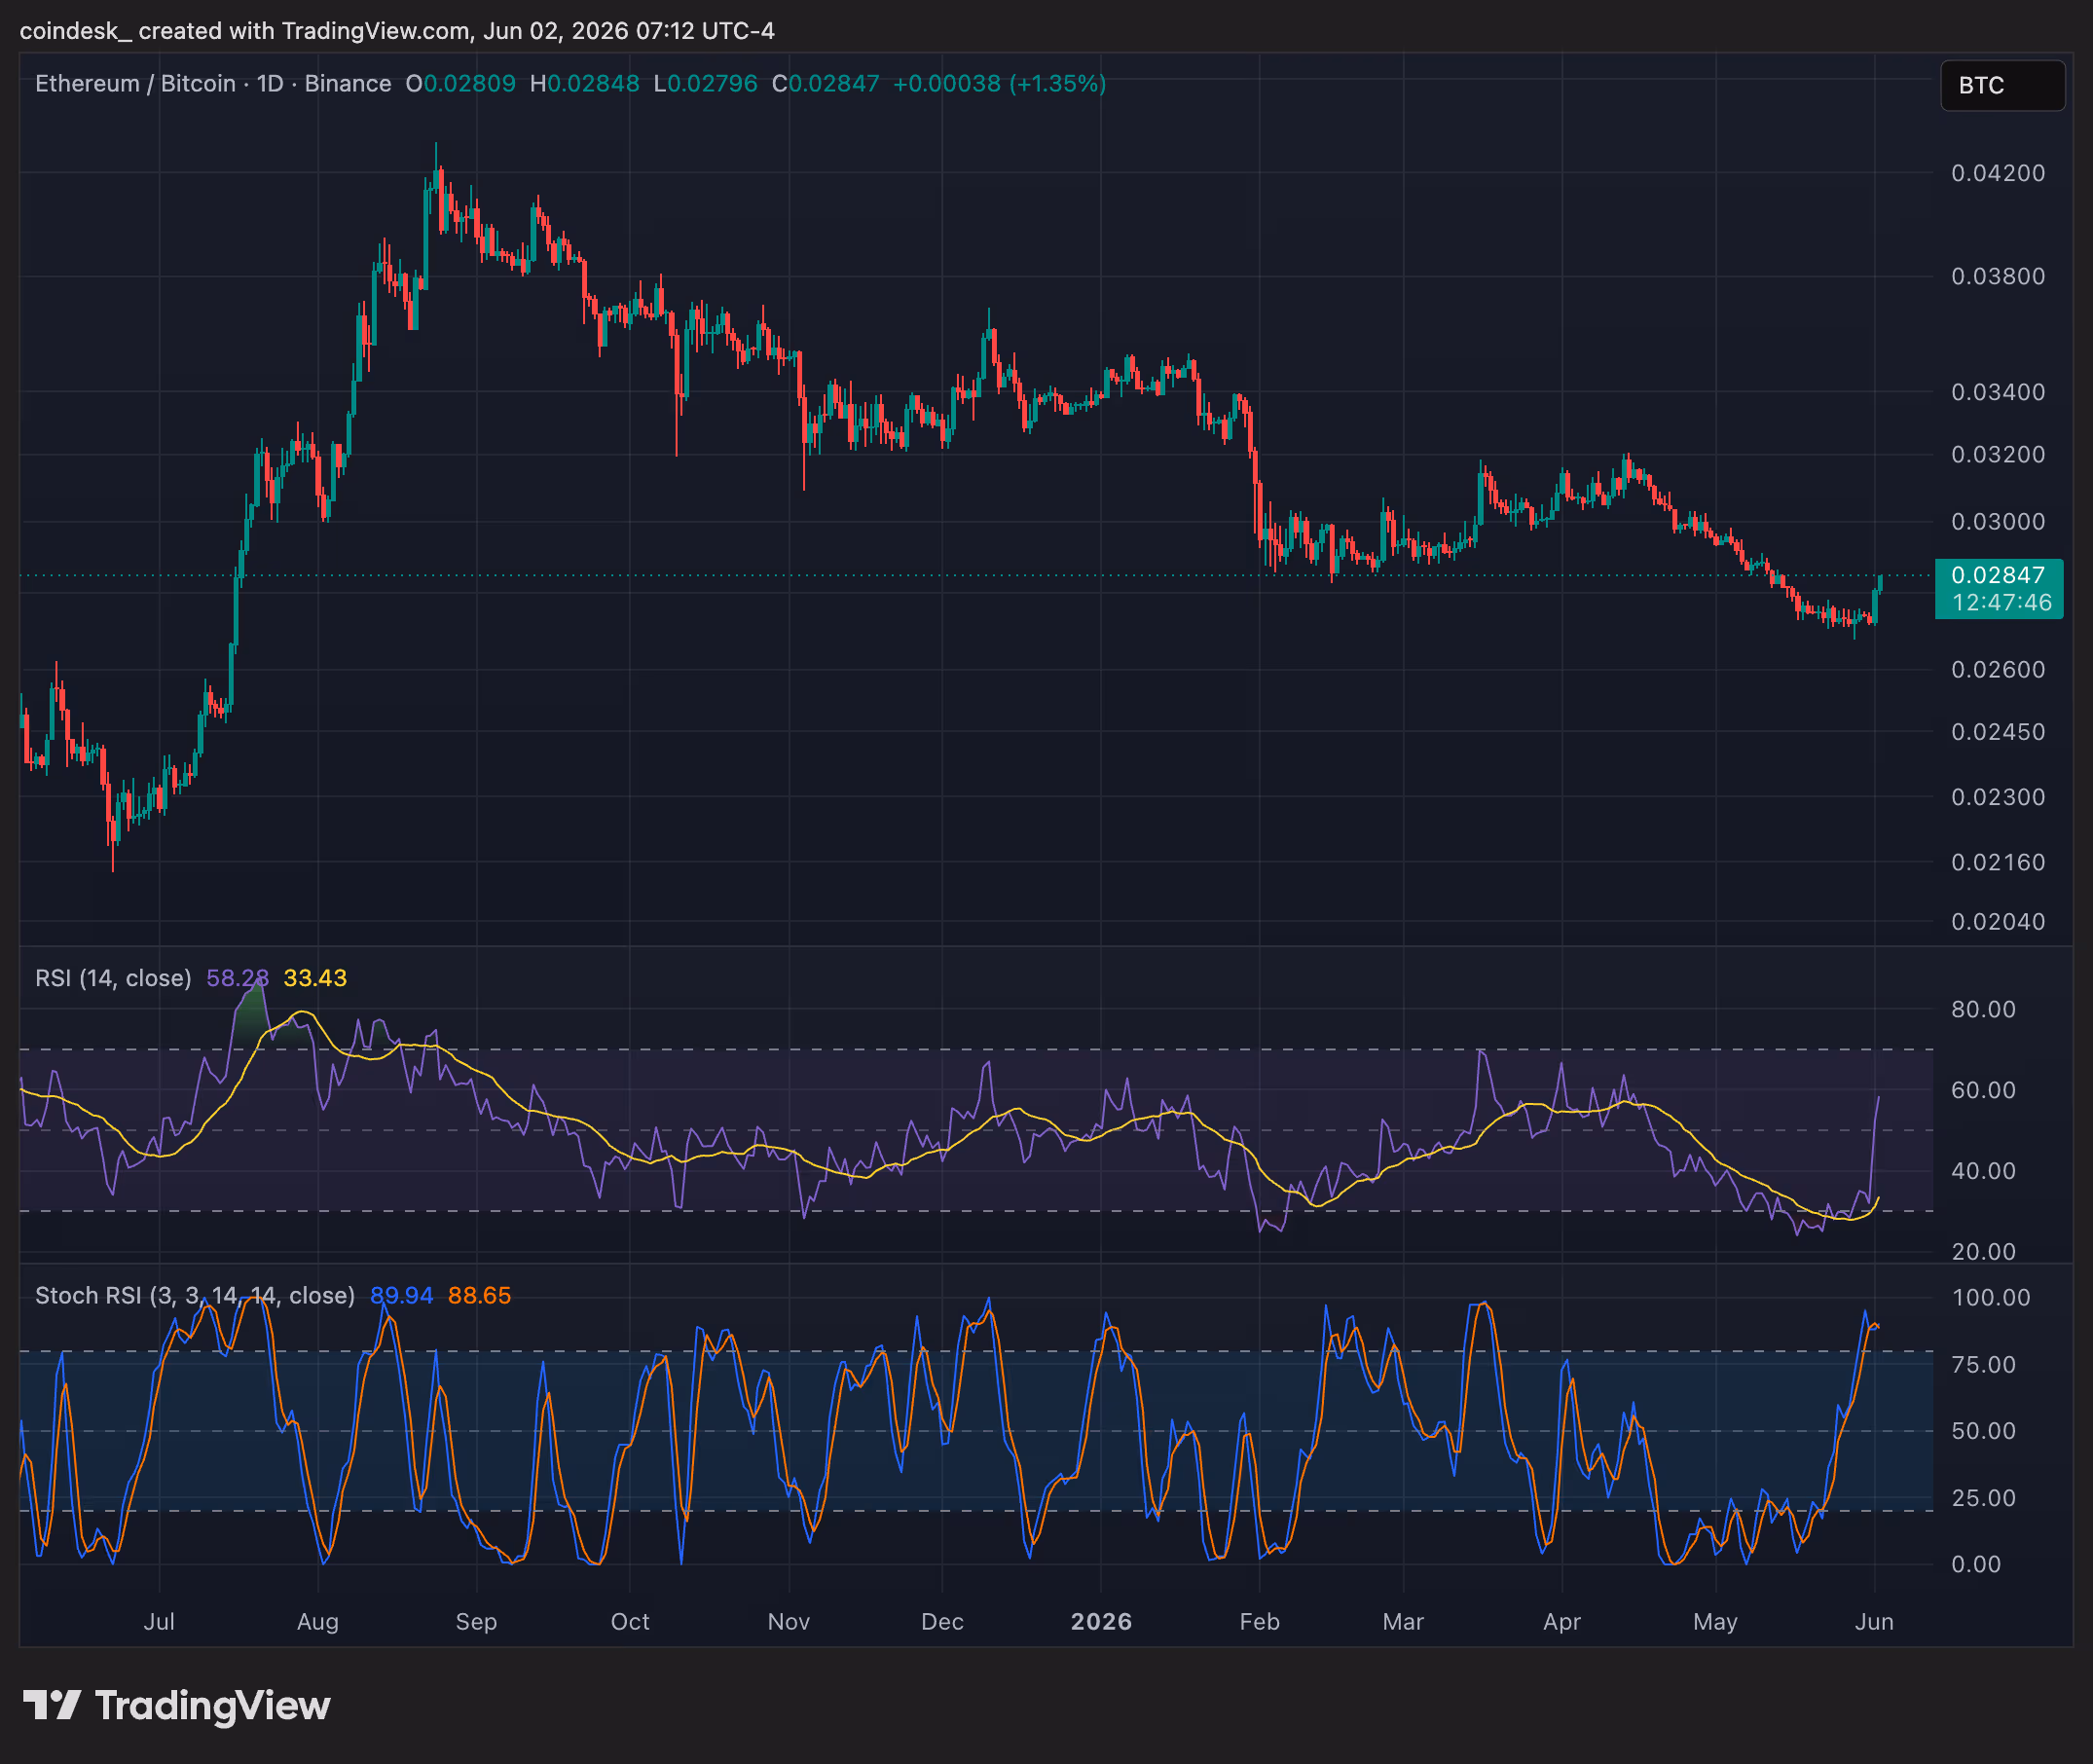This screenshot has height=1764, width=2093.
Task: Click the 0.03800 price axis label
Action: [x=1998, y=276]
